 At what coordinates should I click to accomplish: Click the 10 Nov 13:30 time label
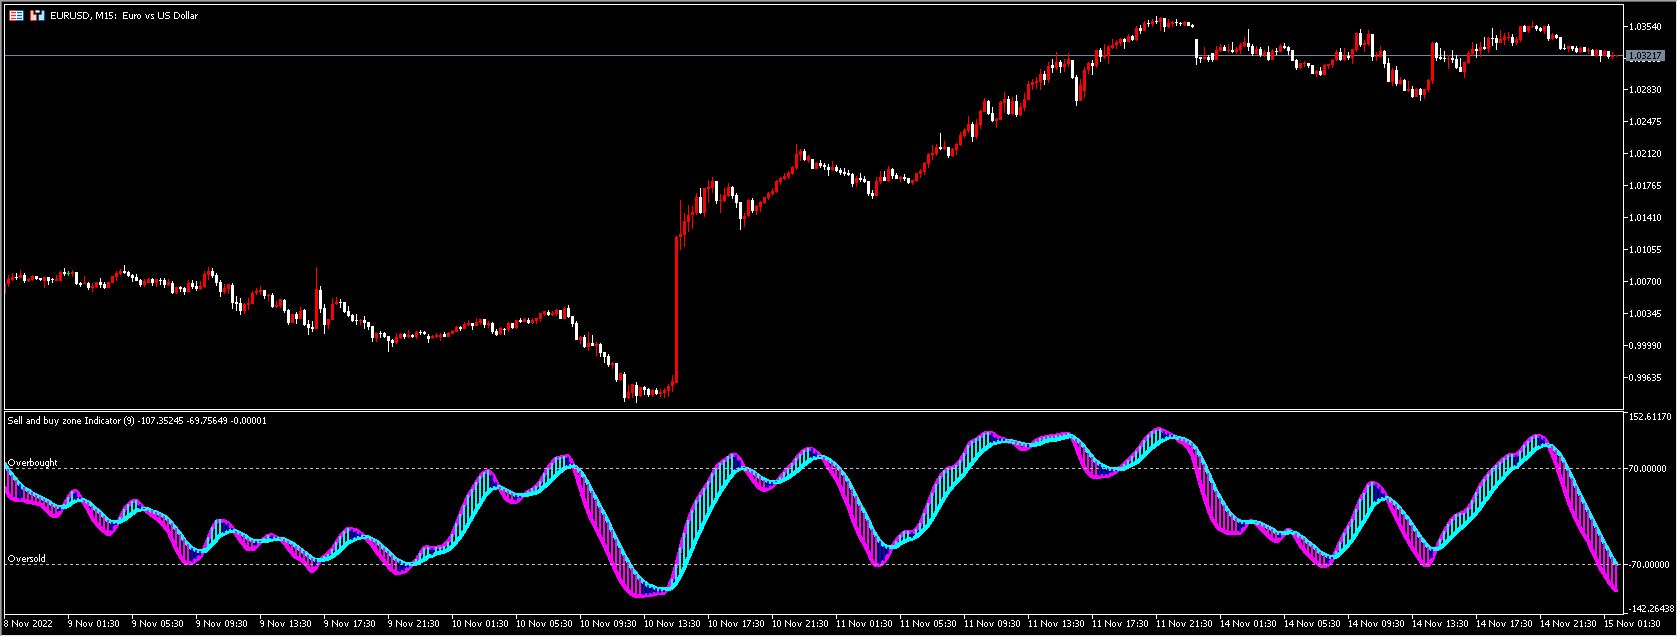(672, 624)
